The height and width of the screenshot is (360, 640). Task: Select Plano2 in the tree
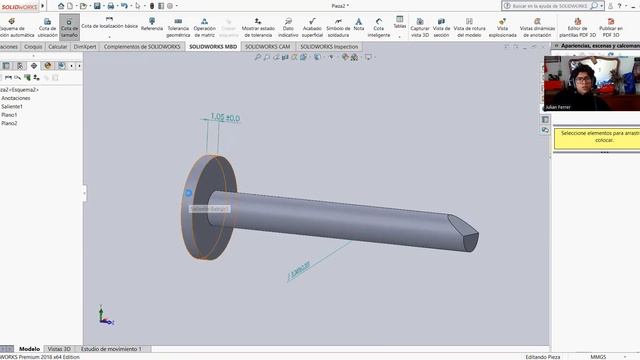coord(9,123)
